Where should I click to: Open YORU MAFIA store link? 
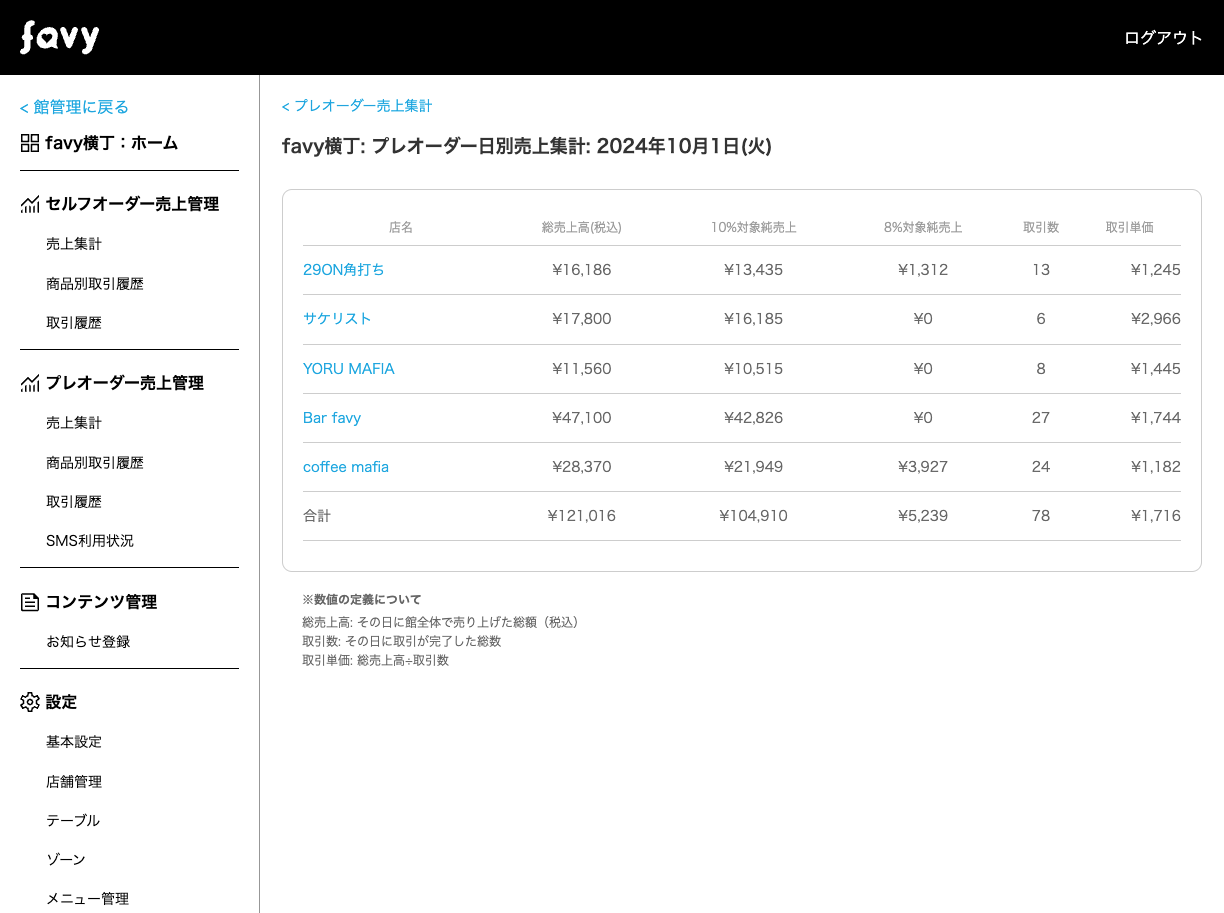pos(349,369)
